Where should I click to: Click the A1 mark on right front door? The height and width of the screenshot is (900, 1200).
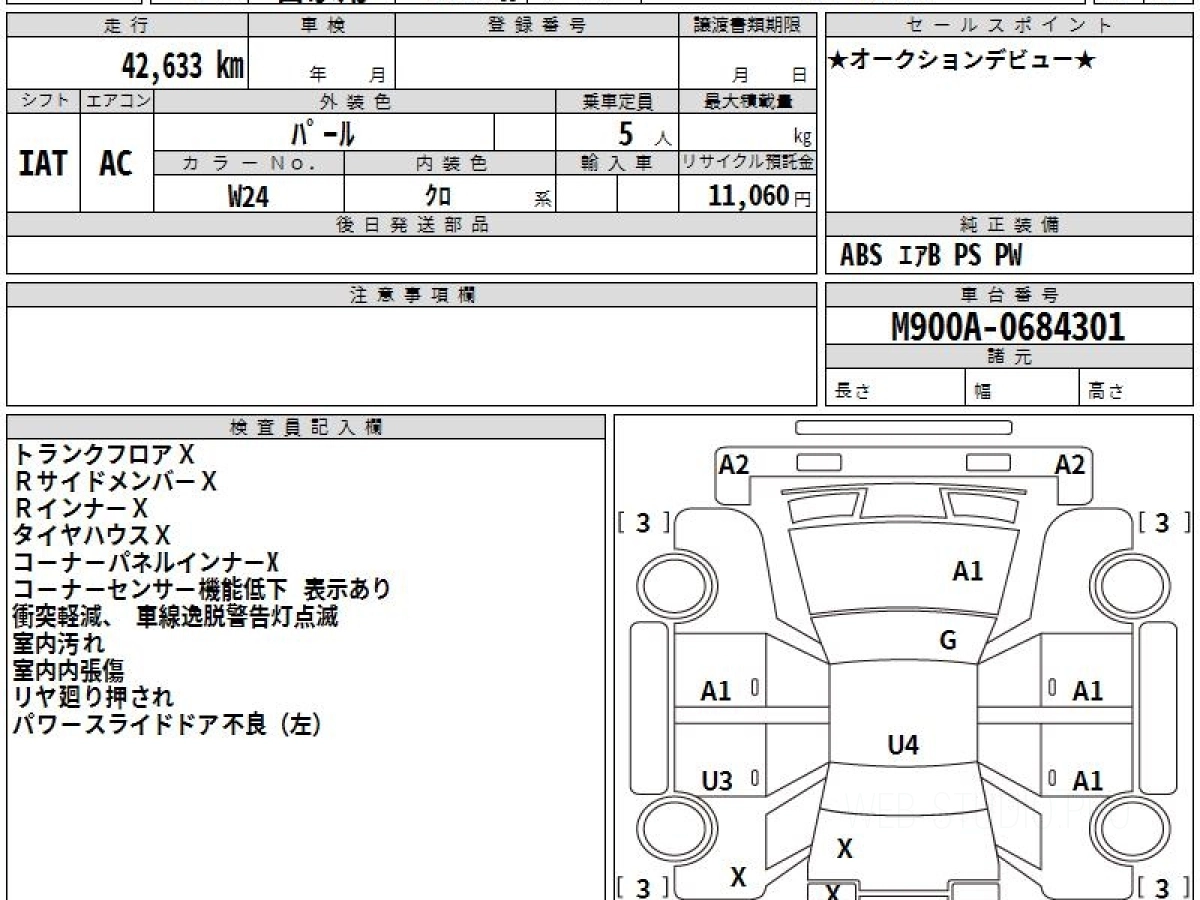(1087, 690)
